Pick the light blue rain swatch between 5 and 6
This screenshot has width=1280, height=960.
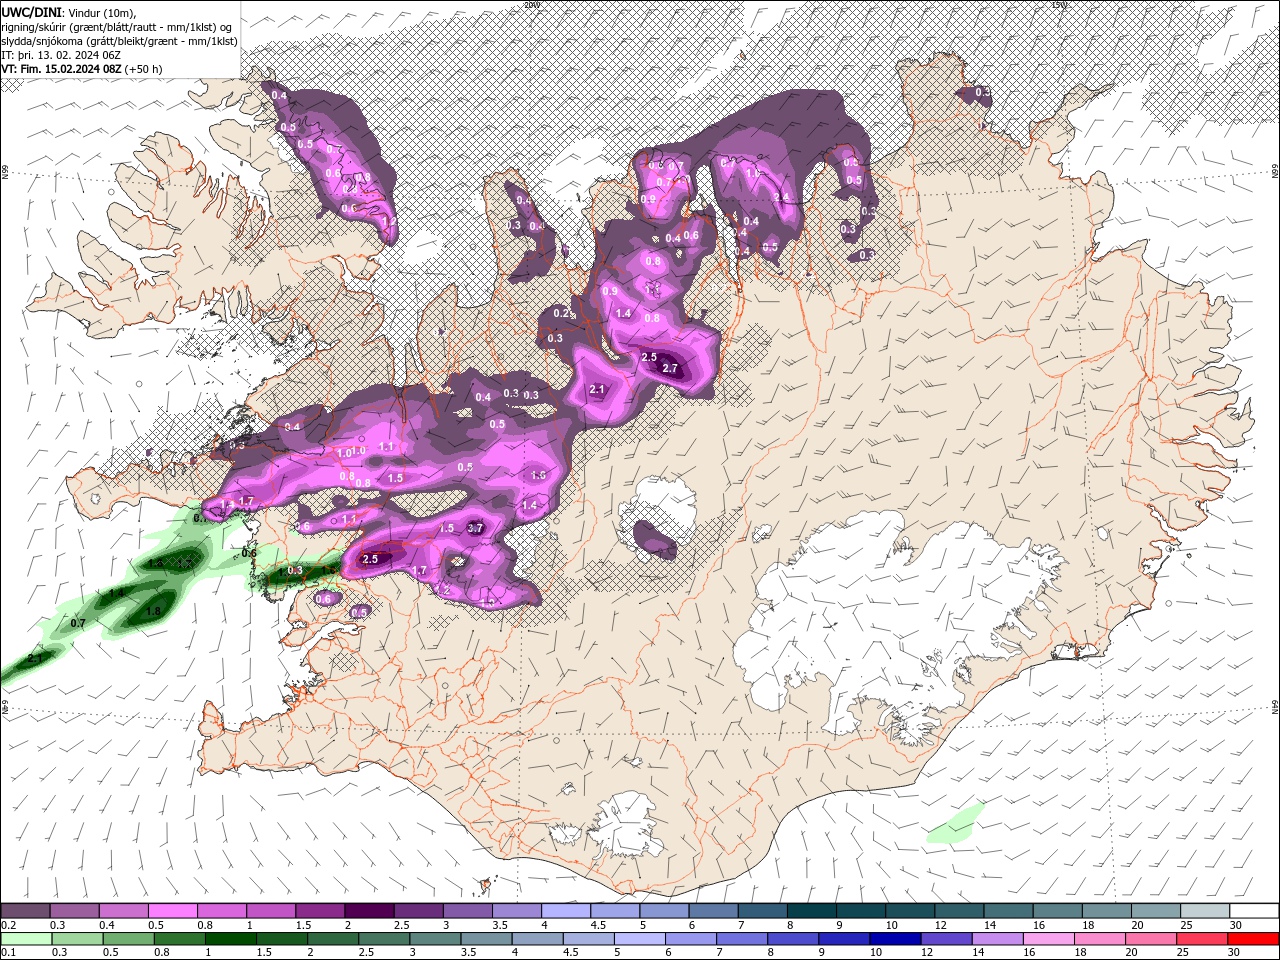pyautogui.click(x=638, y=939)
